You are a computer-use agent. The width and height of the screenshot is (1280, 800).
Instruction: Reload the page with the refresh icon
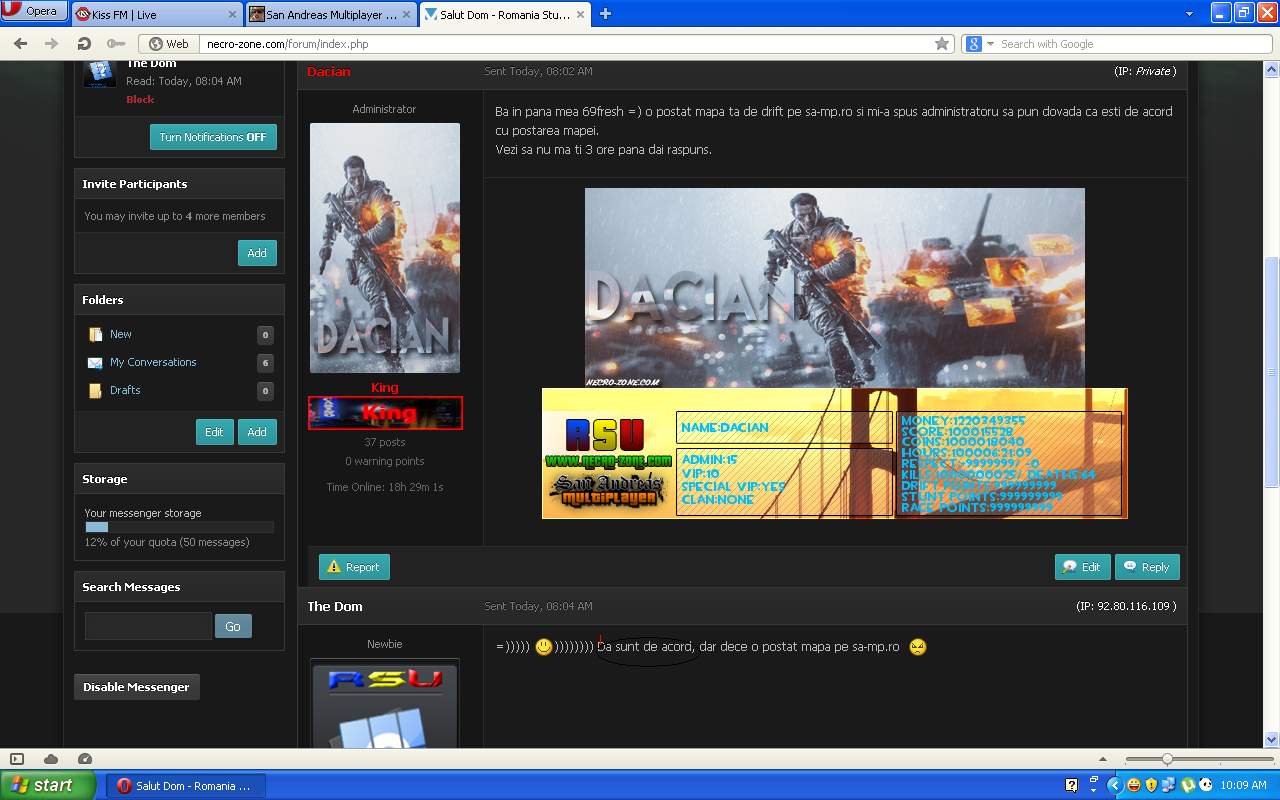click(x=84, y=44)
